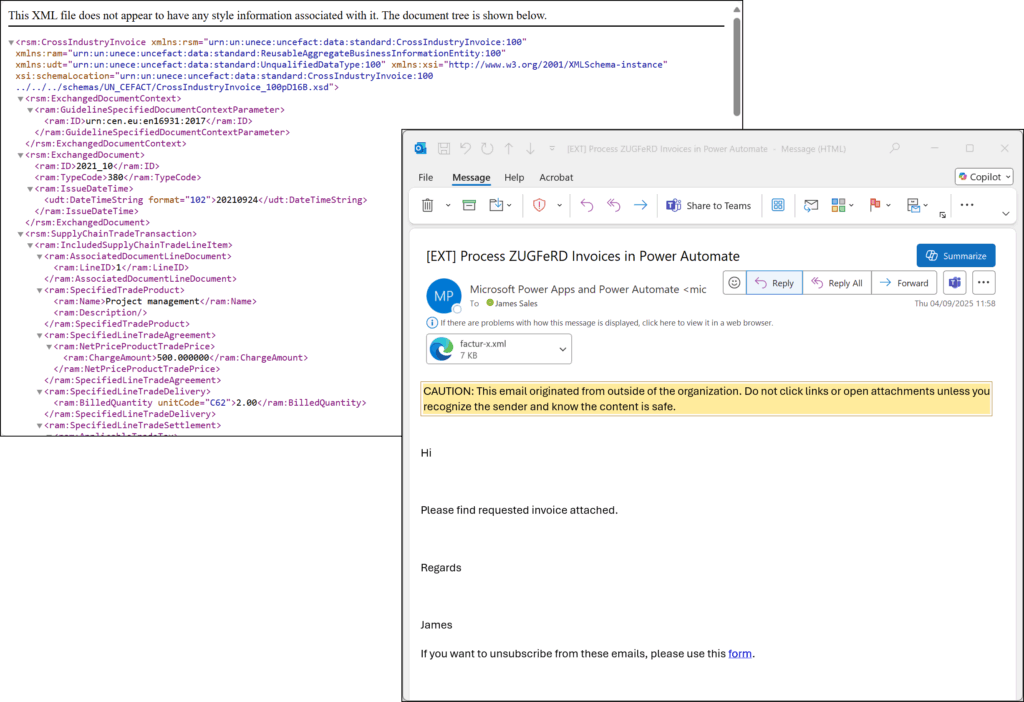This screenshot has width=1024, height=702.
Task: Click the 500.000000 ChargeAmount value in the XML
Action: point(183,358)
